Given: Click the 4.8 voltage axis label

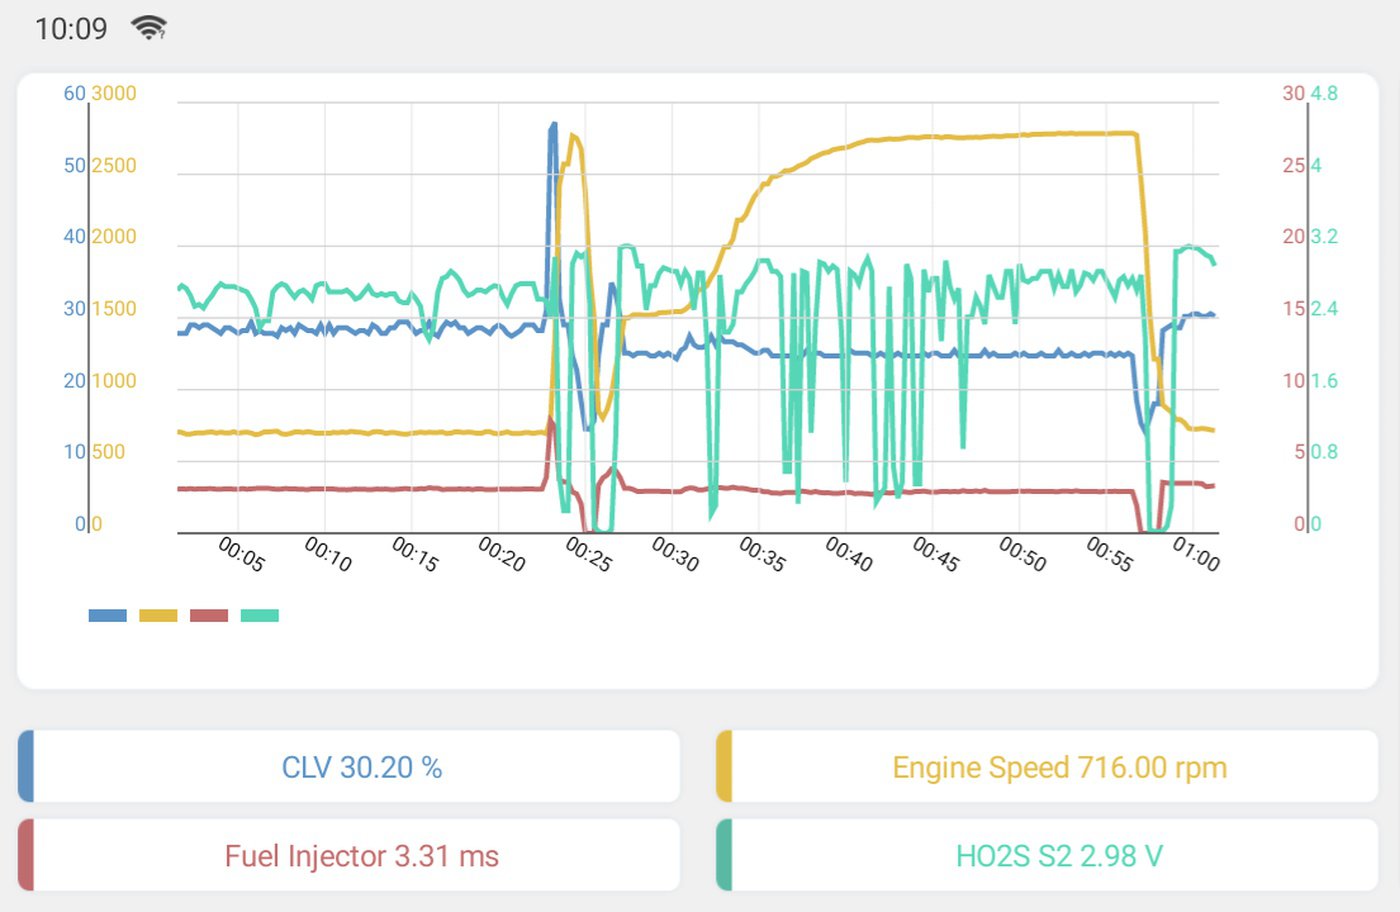Looking at the screenshot, I should 1324,93.
